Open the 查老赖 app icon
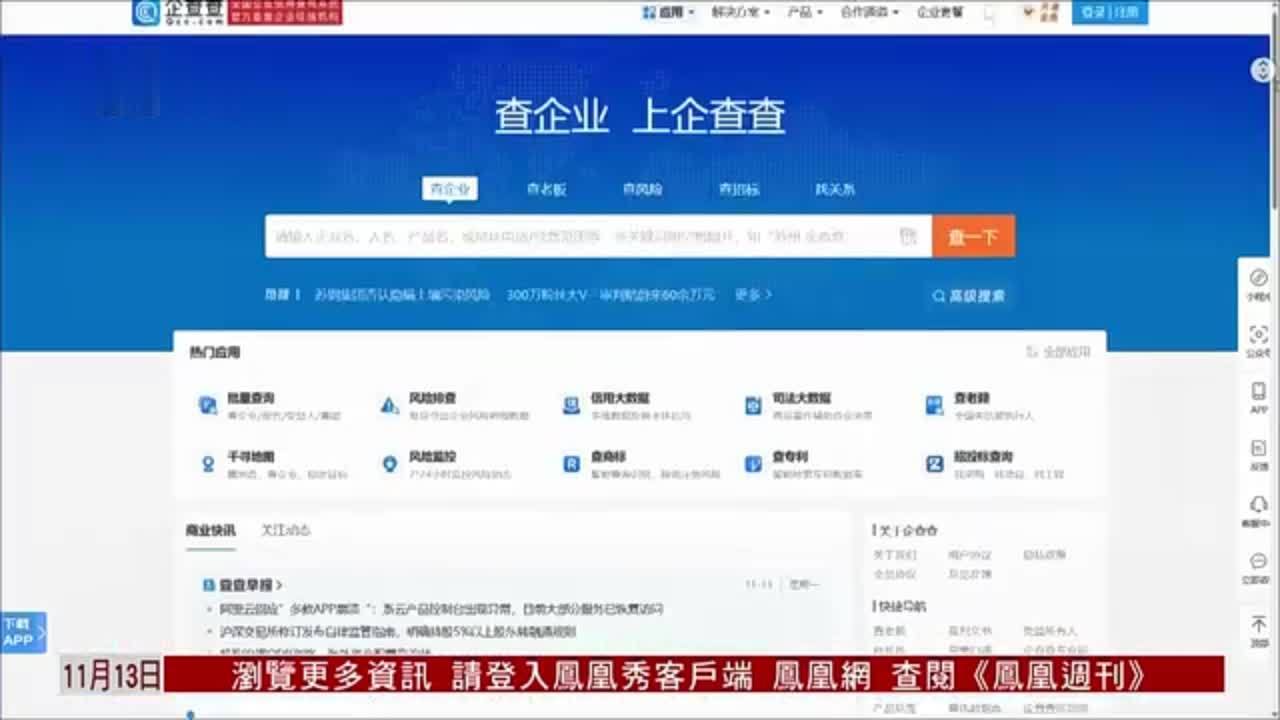The height and width of the screenshot is (720, 1280). point(934,405)
